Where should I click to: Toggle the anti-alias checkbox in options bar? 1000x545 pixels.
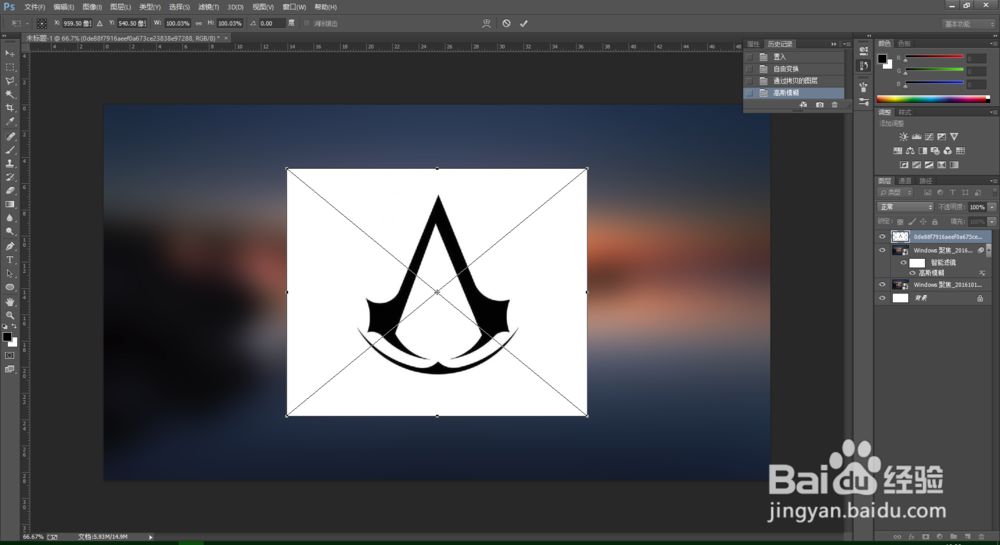tap(307, 24)
